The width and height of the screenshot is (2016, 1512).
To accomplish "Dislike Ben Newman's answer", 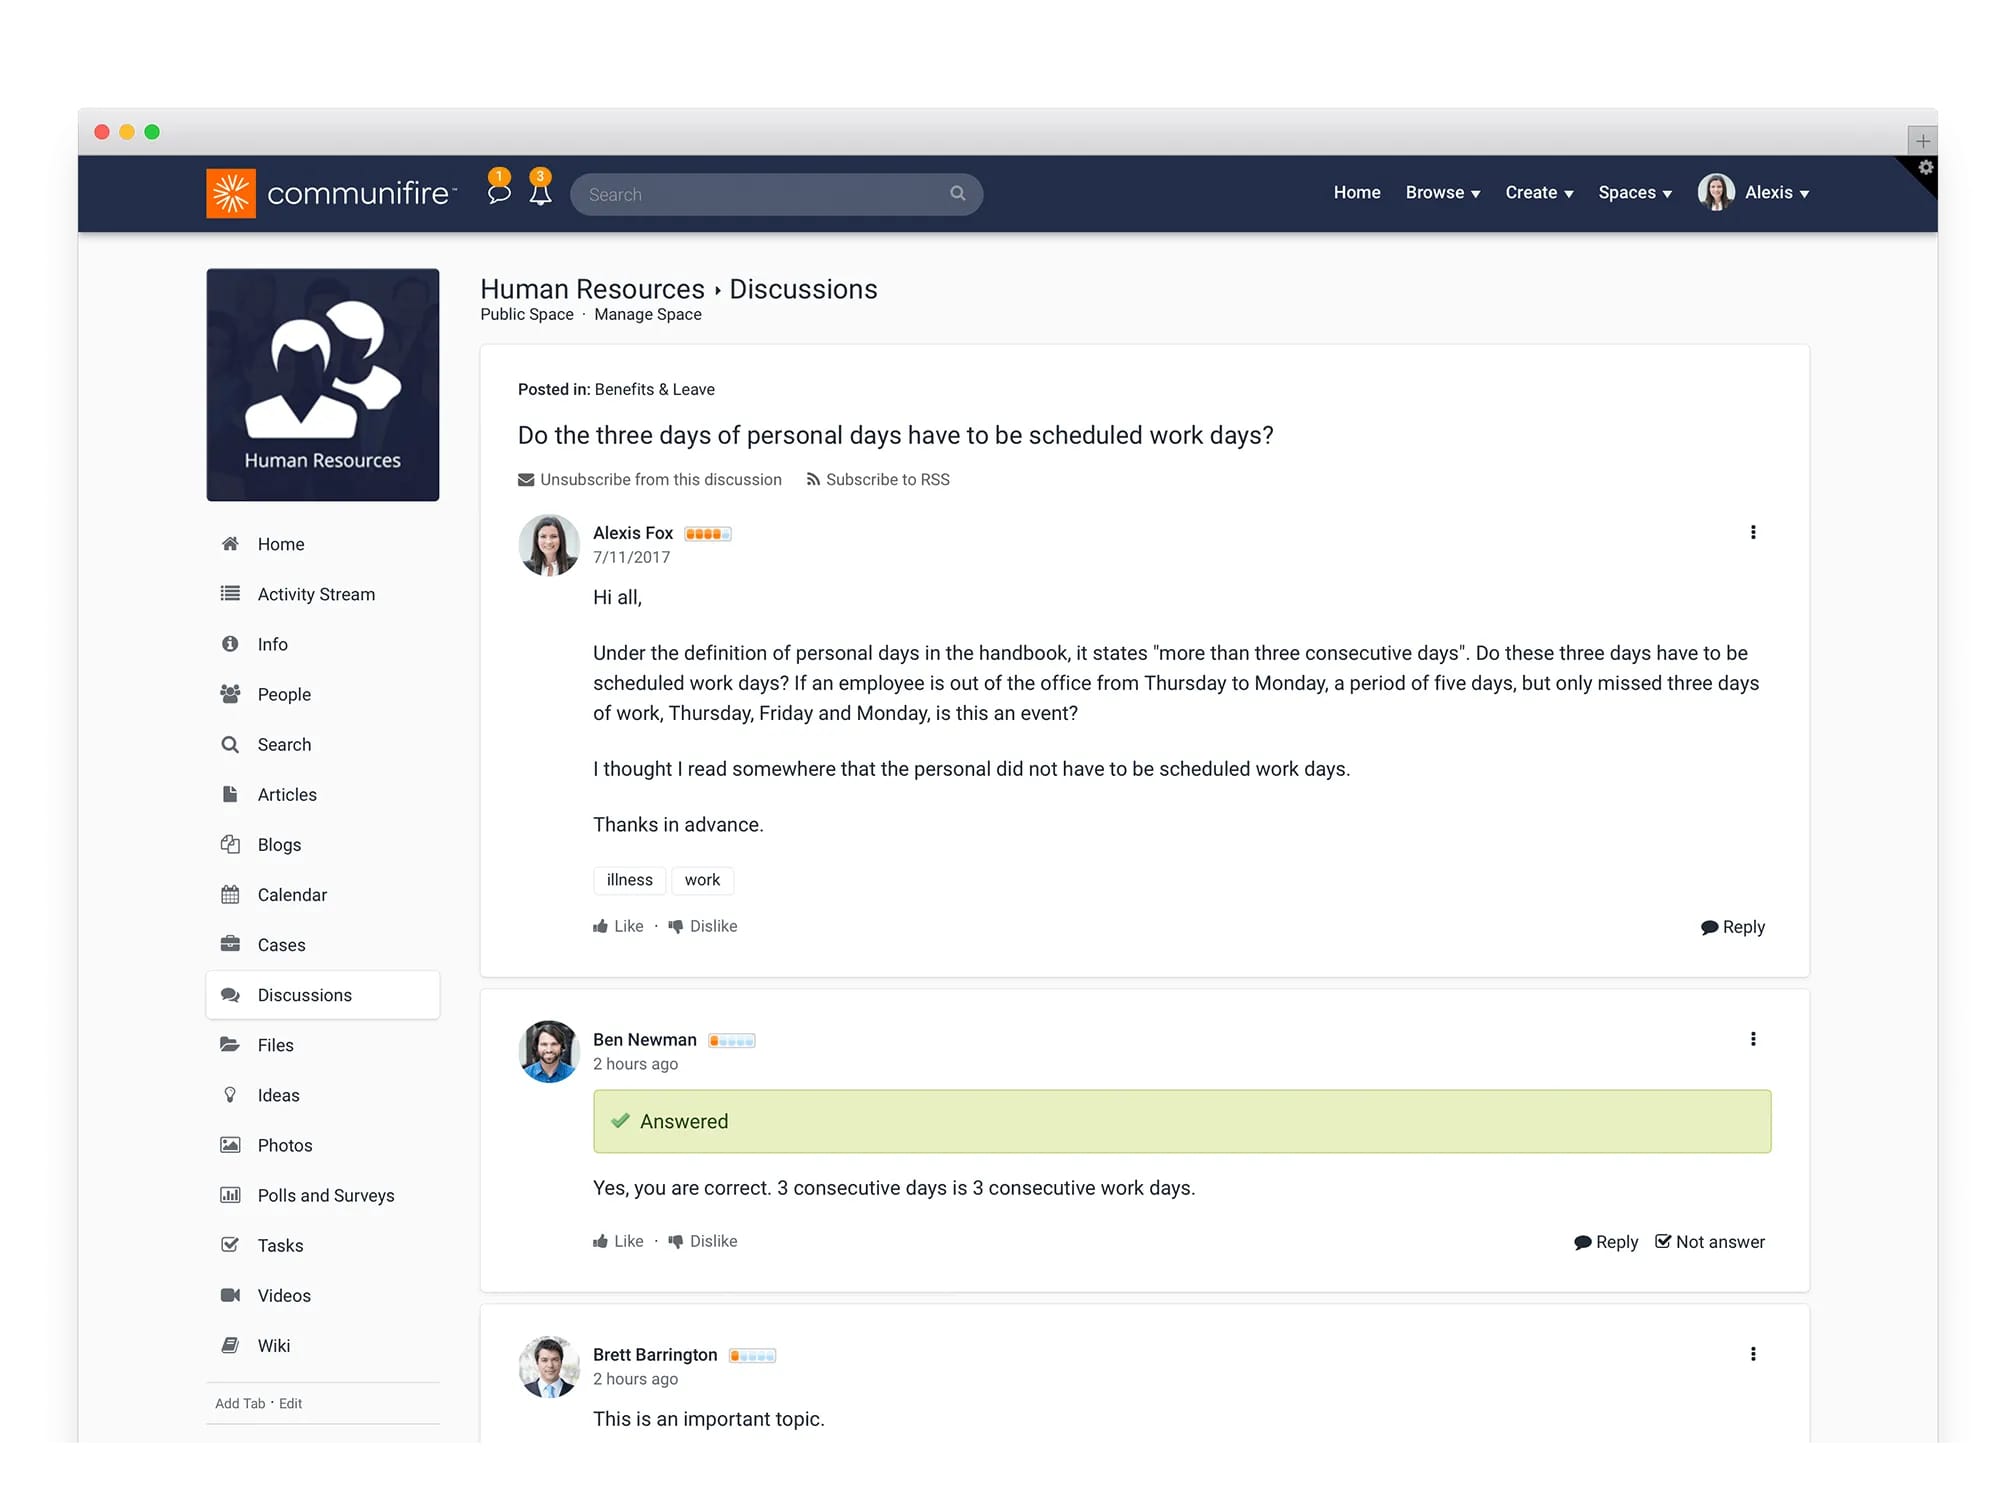I will pos(703,1242).
